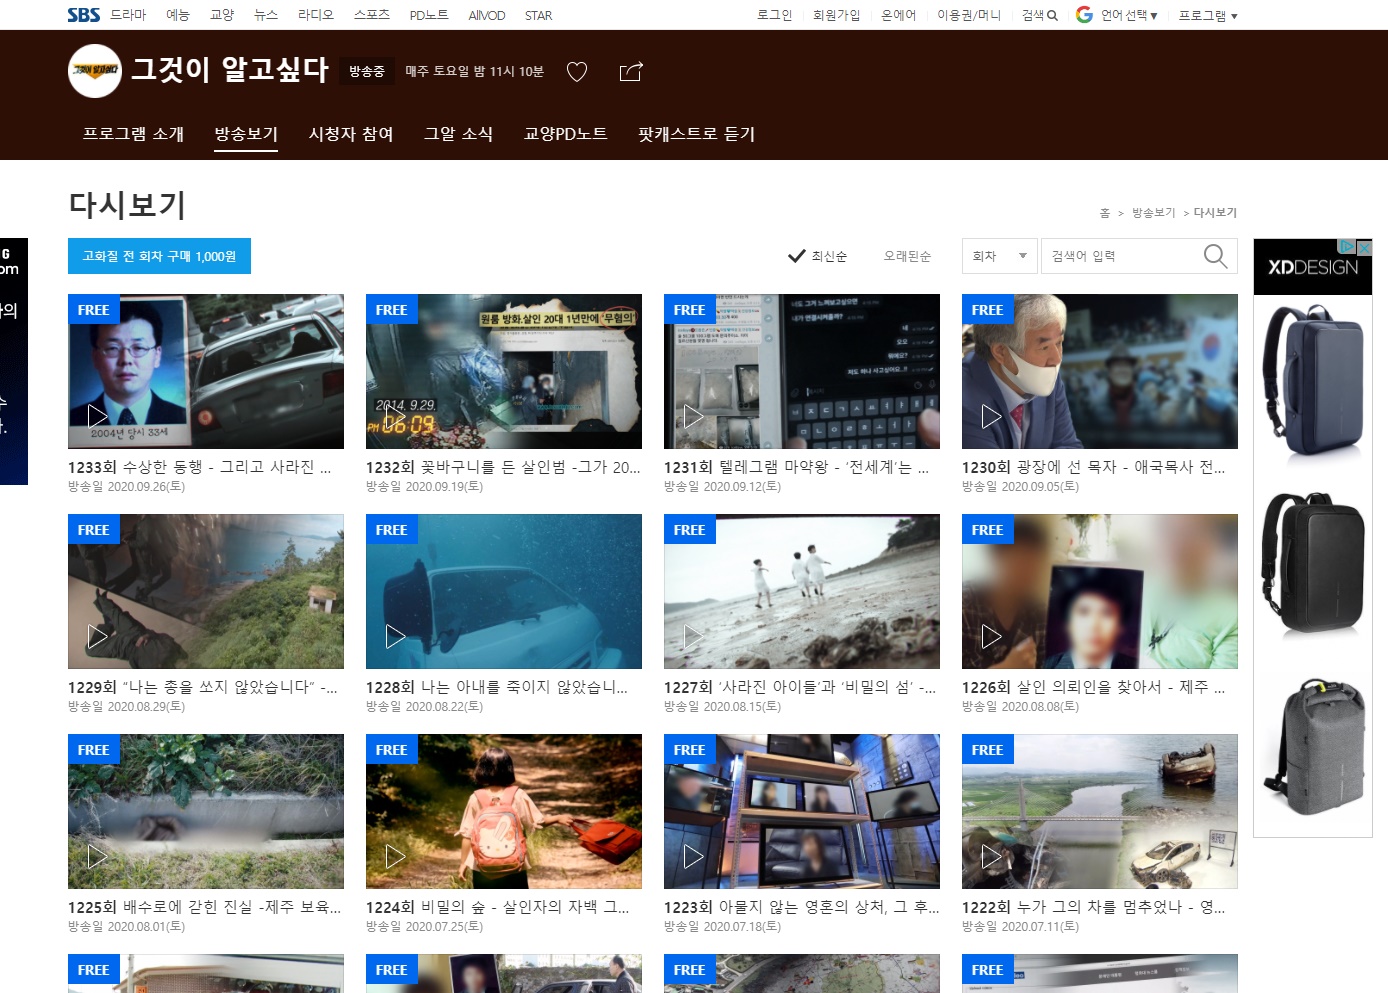
Task: Click the Google language icon
Action: [x=1084, y=15]
